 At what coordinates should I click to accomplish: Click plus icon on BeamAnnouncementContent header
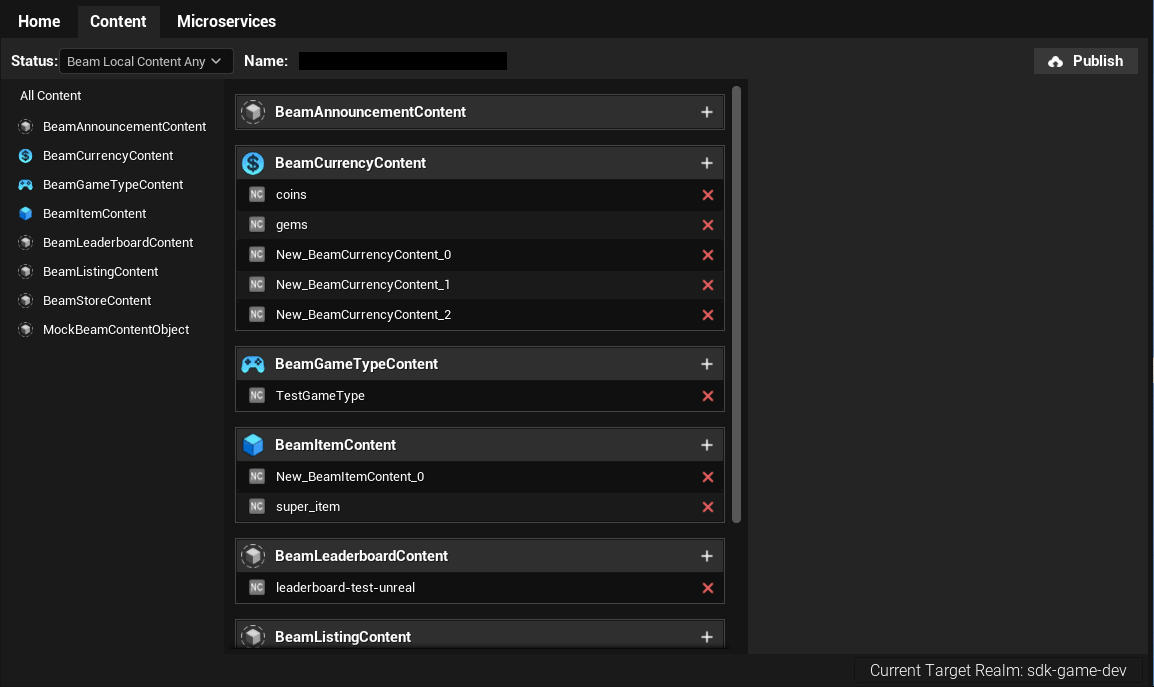tap(707, 112)
